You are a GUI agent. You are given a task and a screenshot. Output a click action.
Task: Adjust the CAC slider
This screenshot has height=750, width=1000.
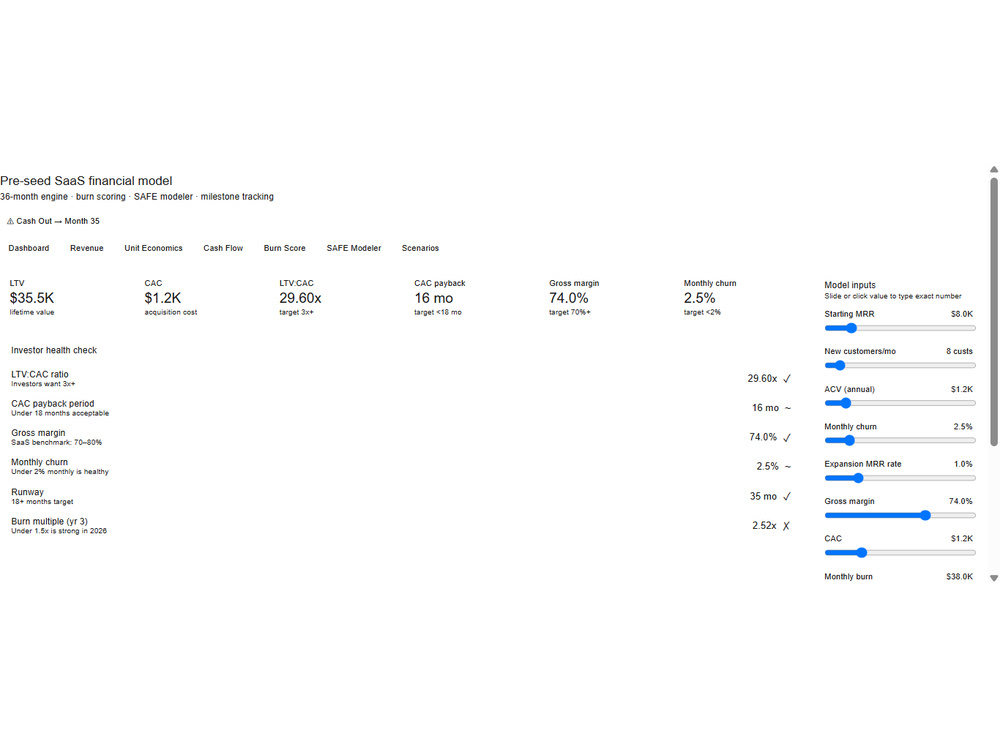(x=900, y=552)
